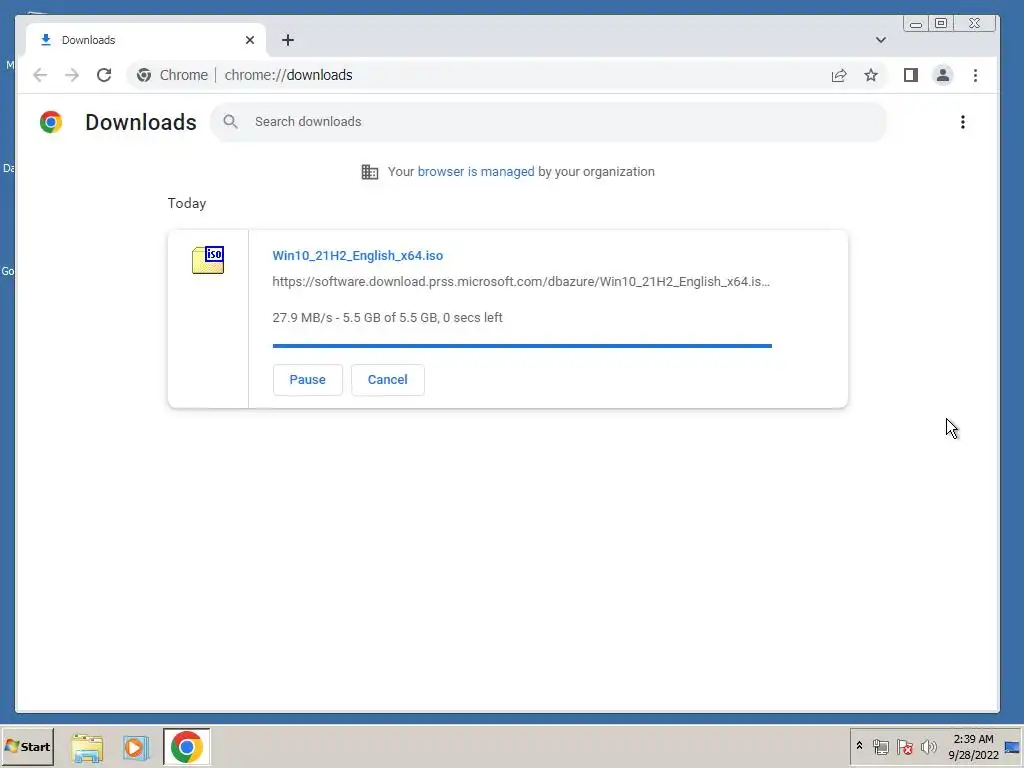Reload the Downloads page
Image resolution: width=1024 pixels, height=768 pixels.
pos(104,75)
